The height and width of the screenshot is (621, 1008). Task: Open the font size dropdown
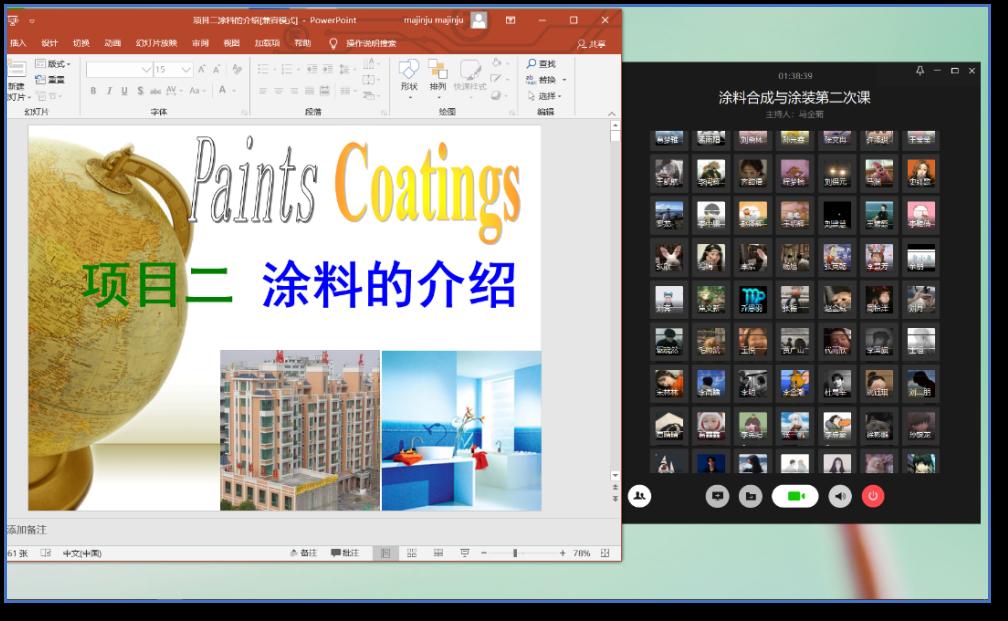(186, 70)
